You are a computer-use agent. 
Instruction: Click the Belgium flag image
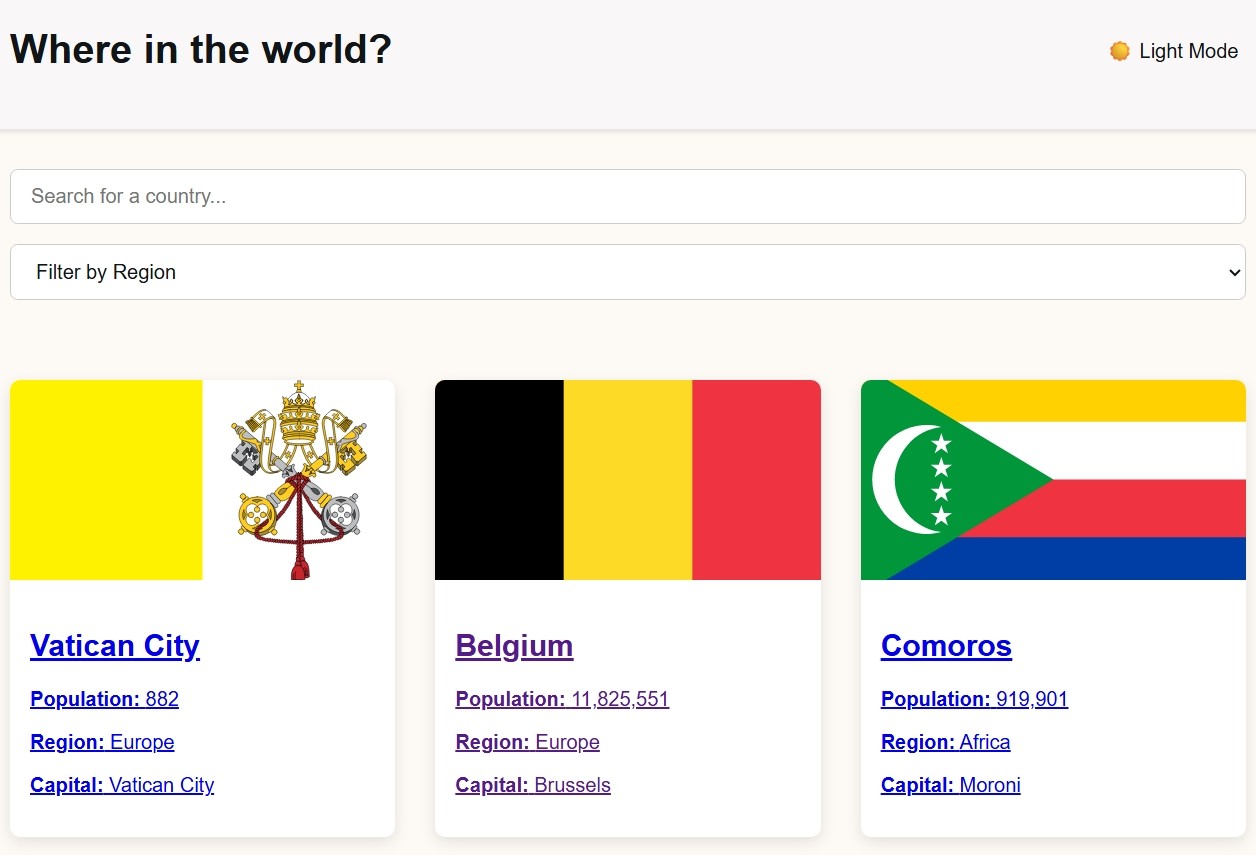627,480
